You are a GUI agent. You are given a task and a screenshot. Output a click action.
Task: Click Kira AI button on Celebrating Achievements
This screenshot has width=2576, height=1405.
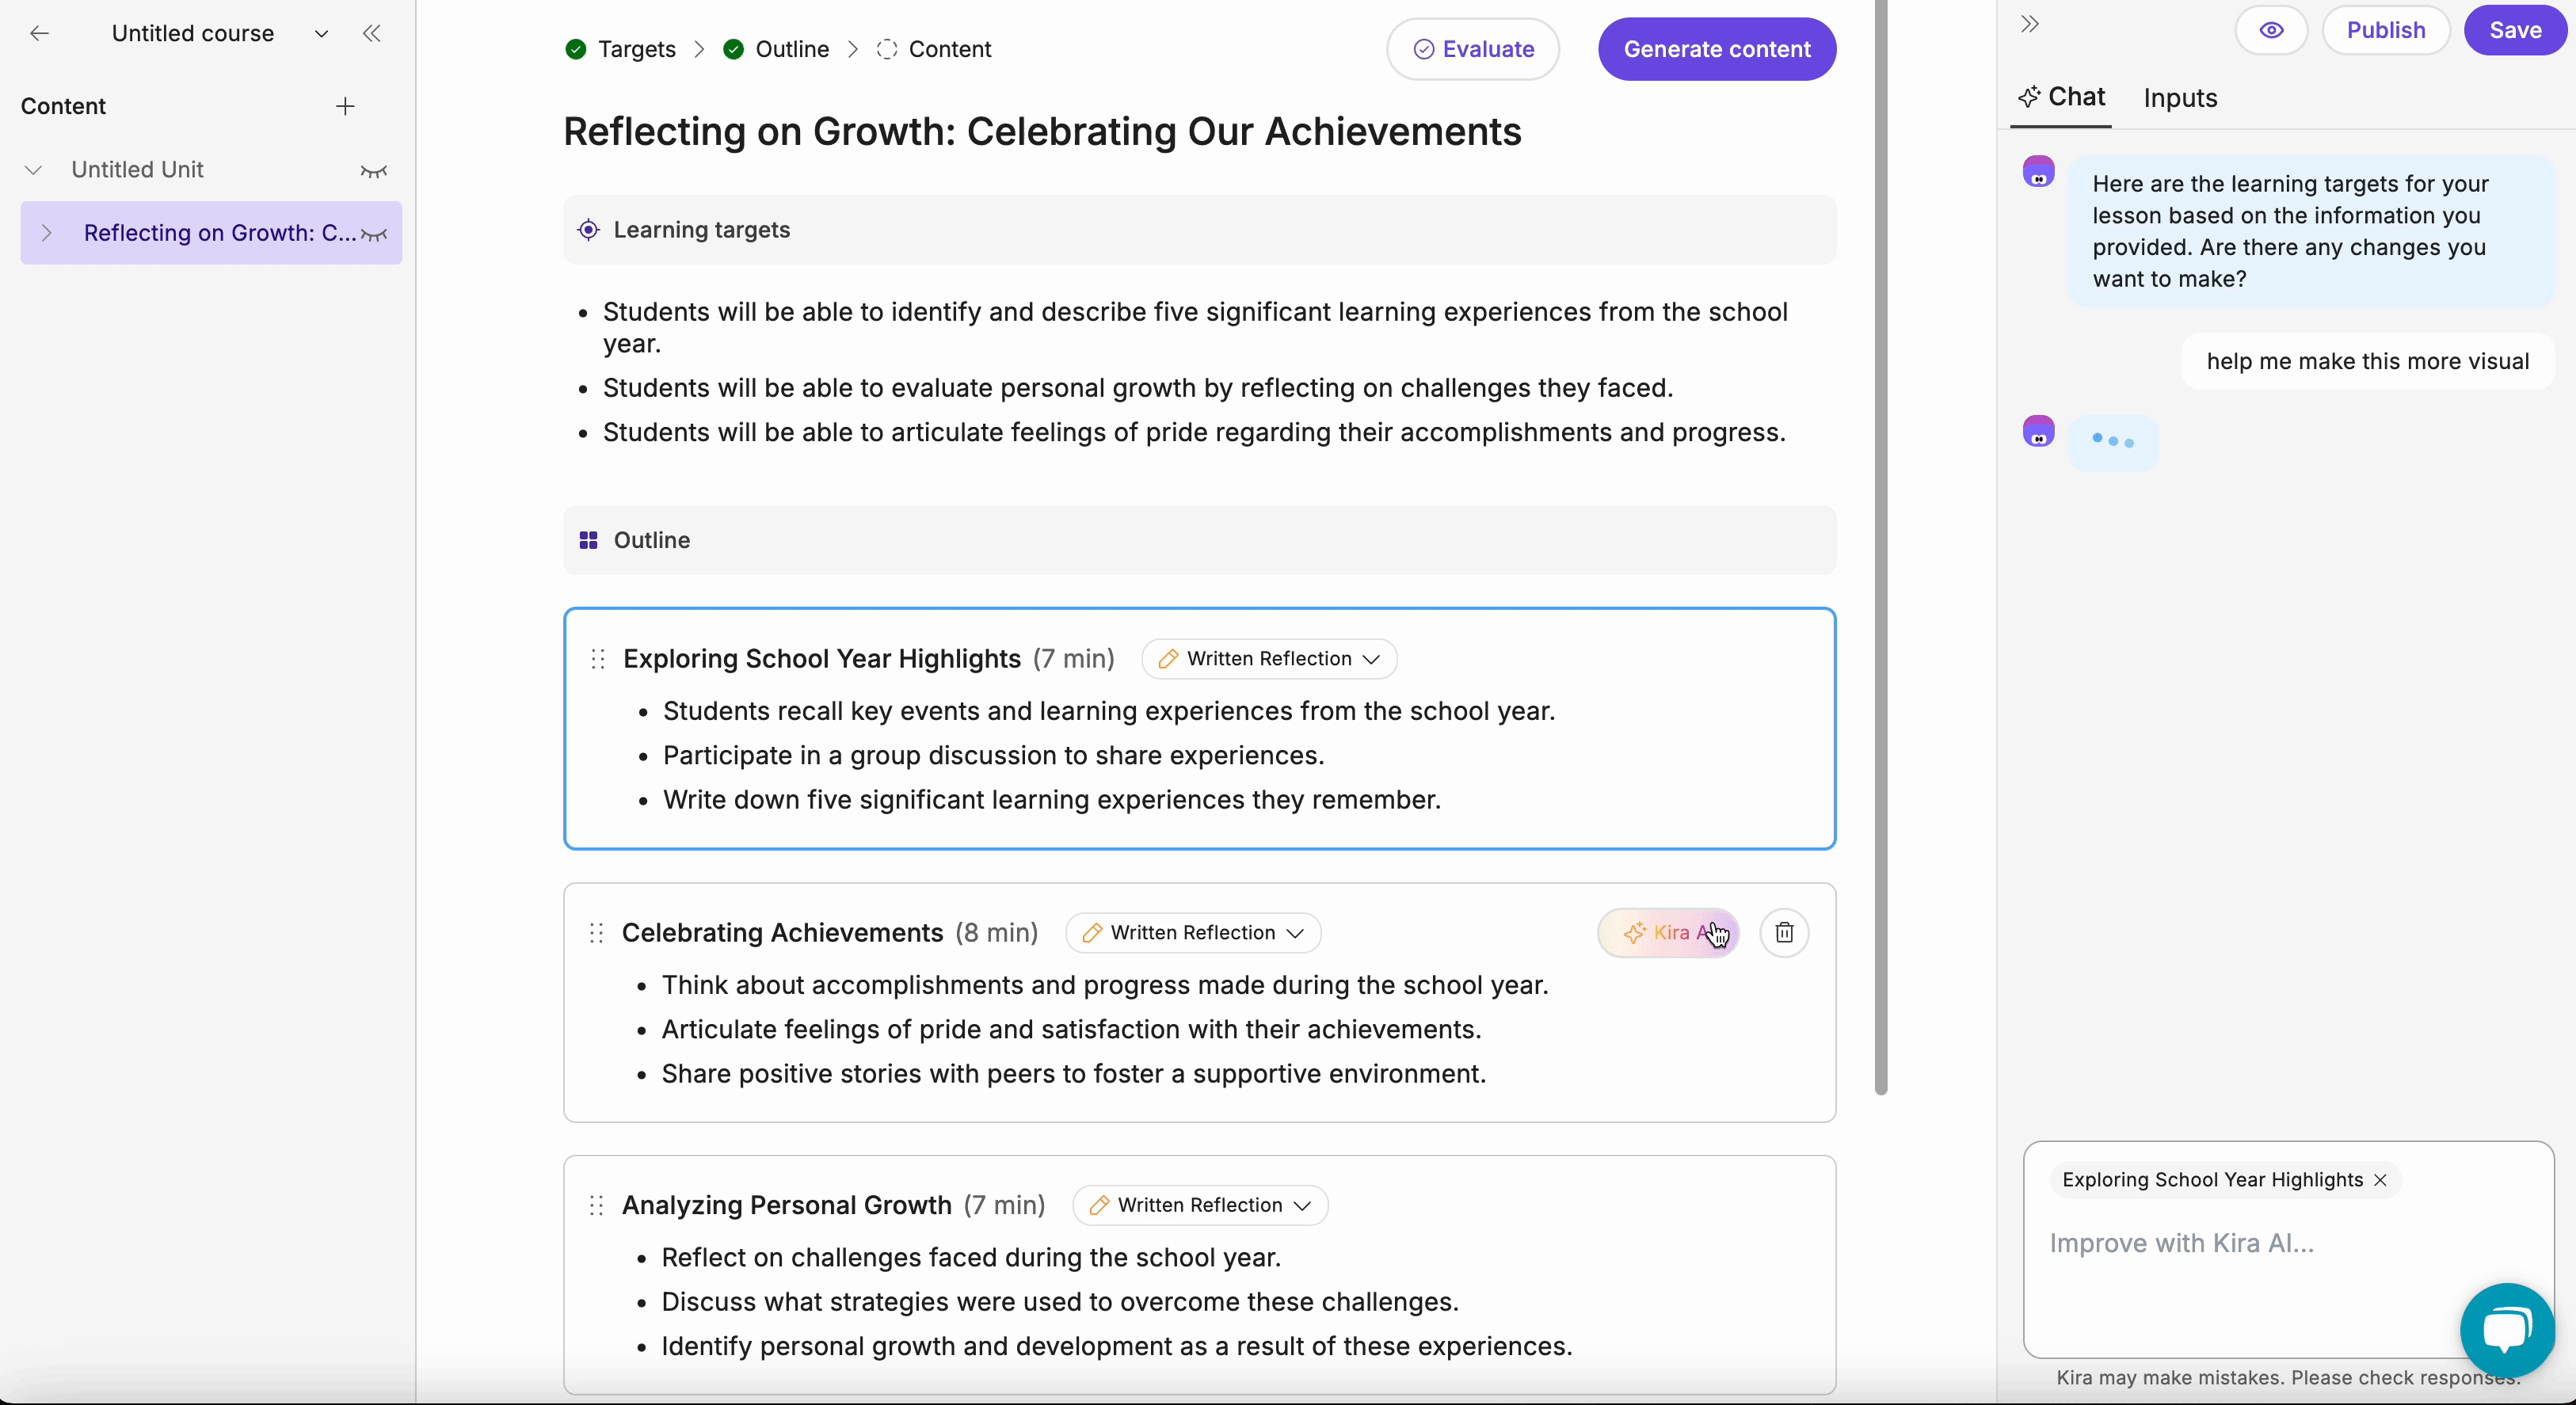(x=1668, y=933)
